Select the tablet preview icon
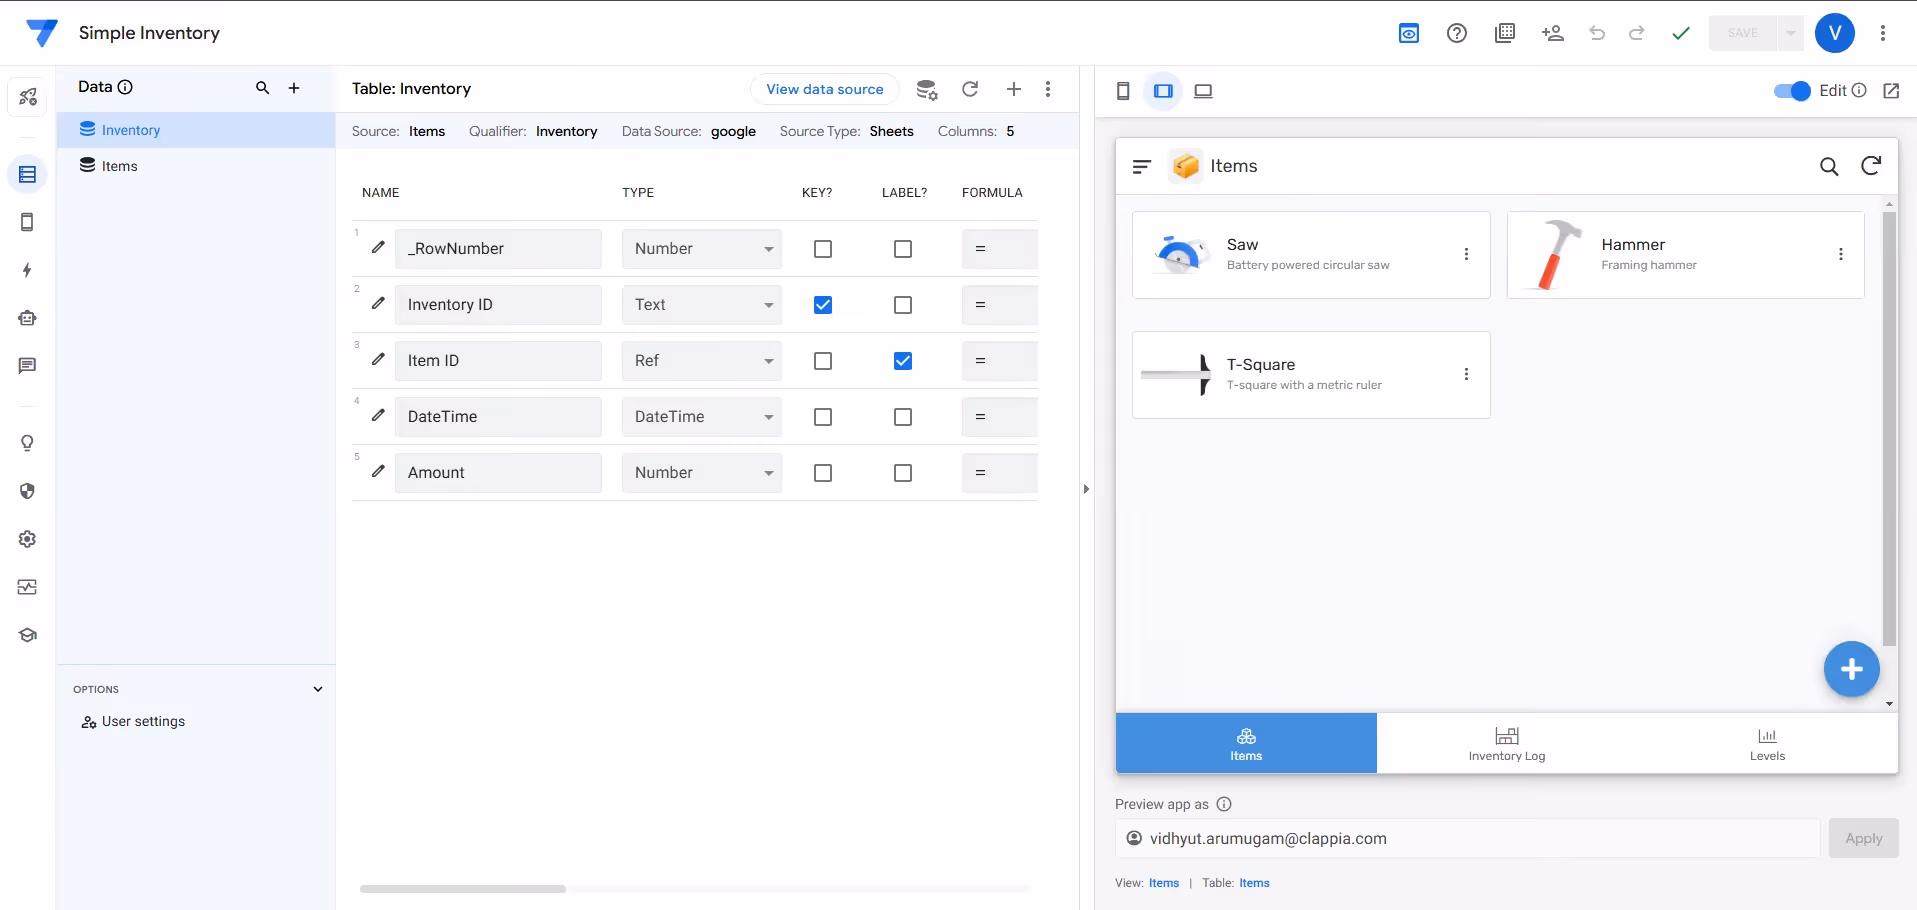This screenshot has height=910, width=1917. pyautogui.click(x=1162, y=91)
